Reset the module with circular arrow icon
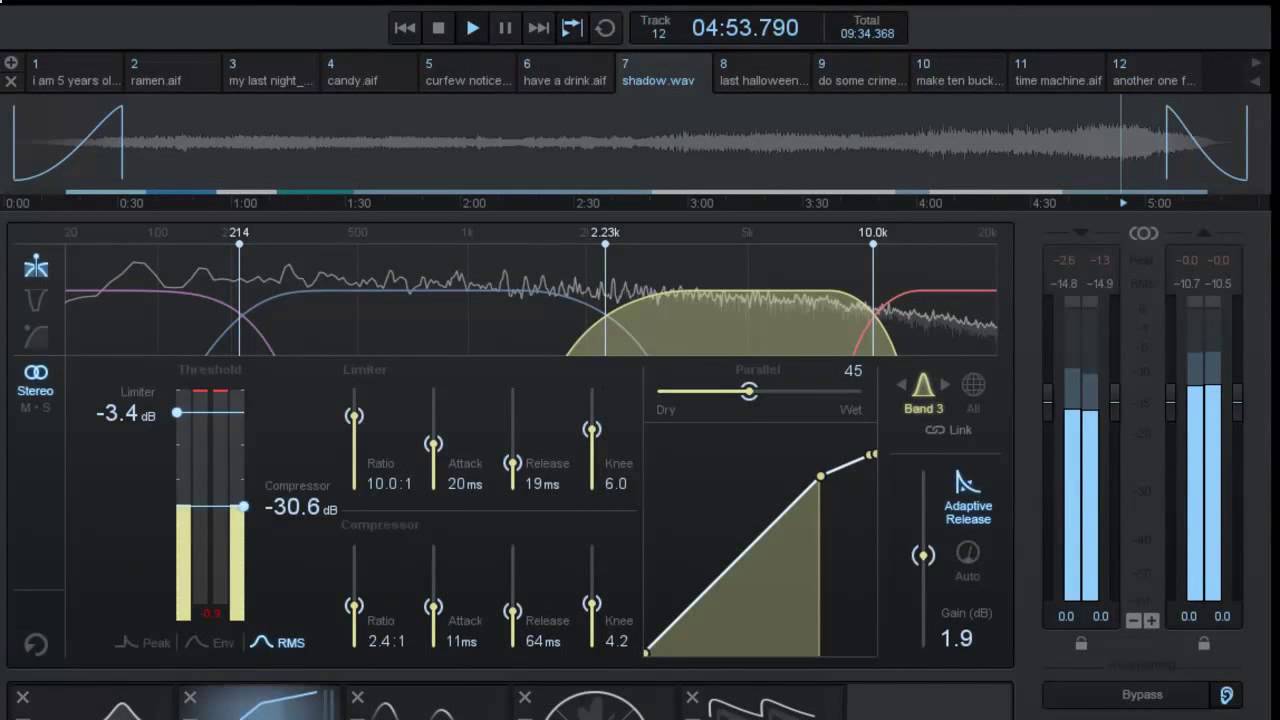Viewport: 1280px width, 720px height. pyautogui.click(x=36, y=645)
